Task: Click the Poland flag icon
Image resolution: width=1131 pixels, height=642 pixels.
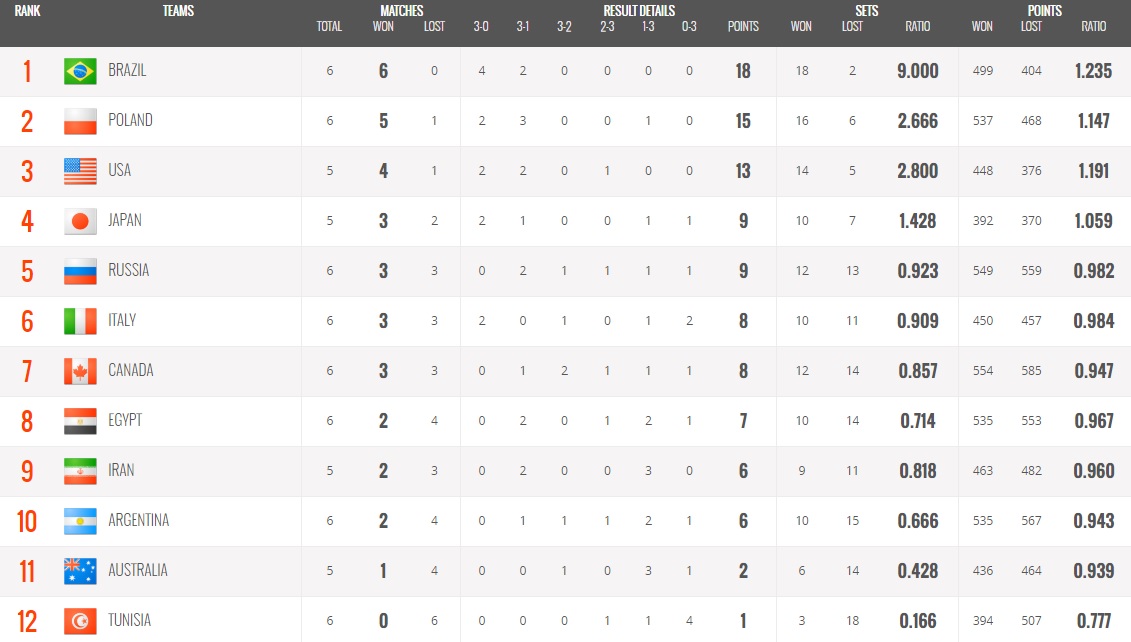Action: [80, 121]
